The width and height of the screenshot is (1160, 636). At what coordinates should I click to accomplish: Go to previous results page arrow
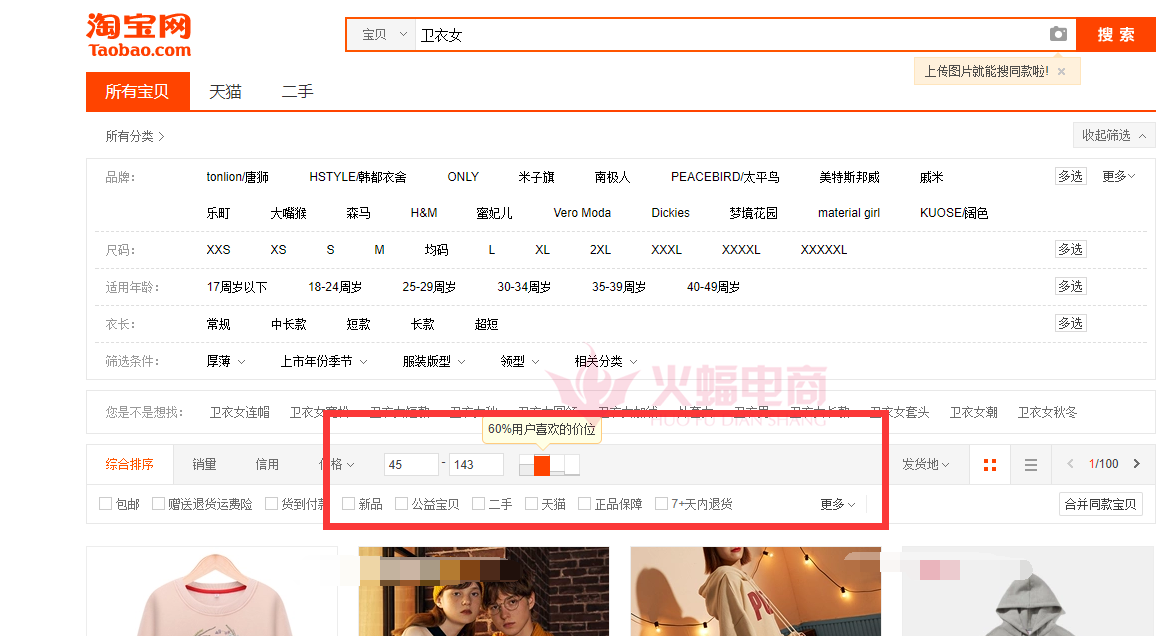click(x=1070, y=464)
